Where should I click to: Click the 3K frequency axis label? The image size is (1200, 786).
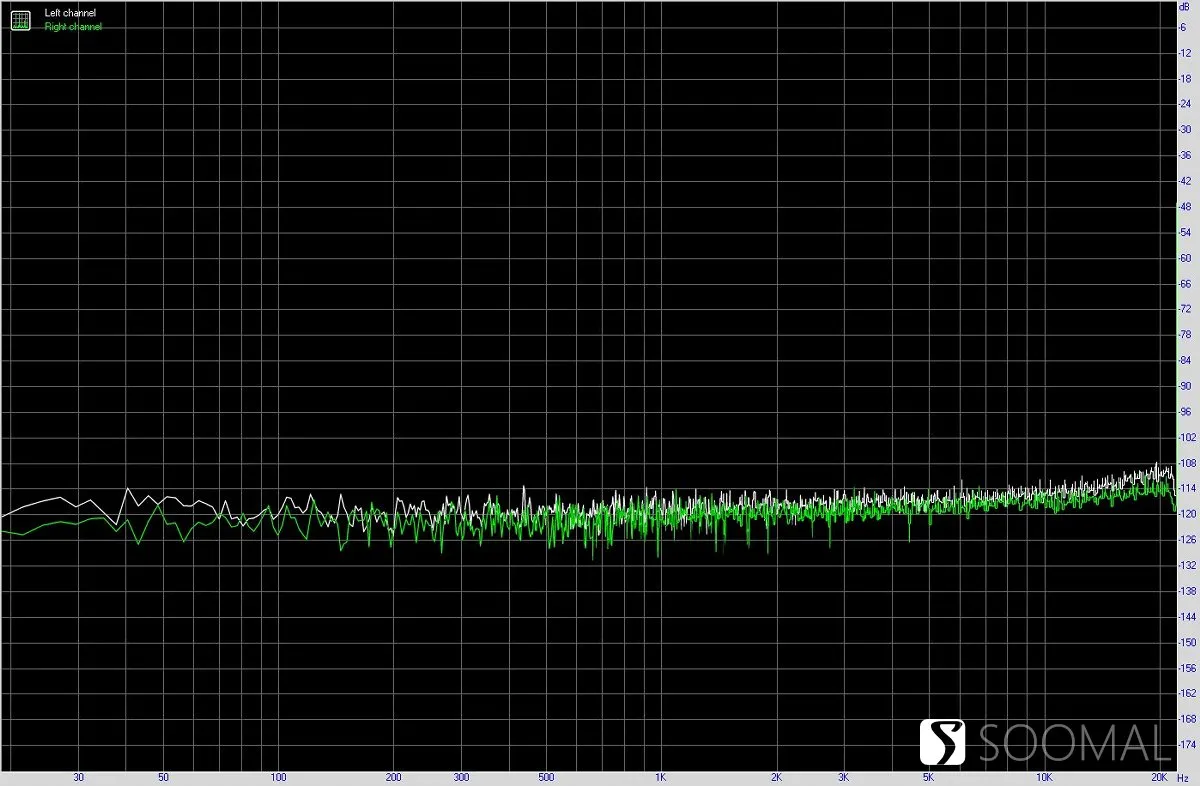point(843,777)
